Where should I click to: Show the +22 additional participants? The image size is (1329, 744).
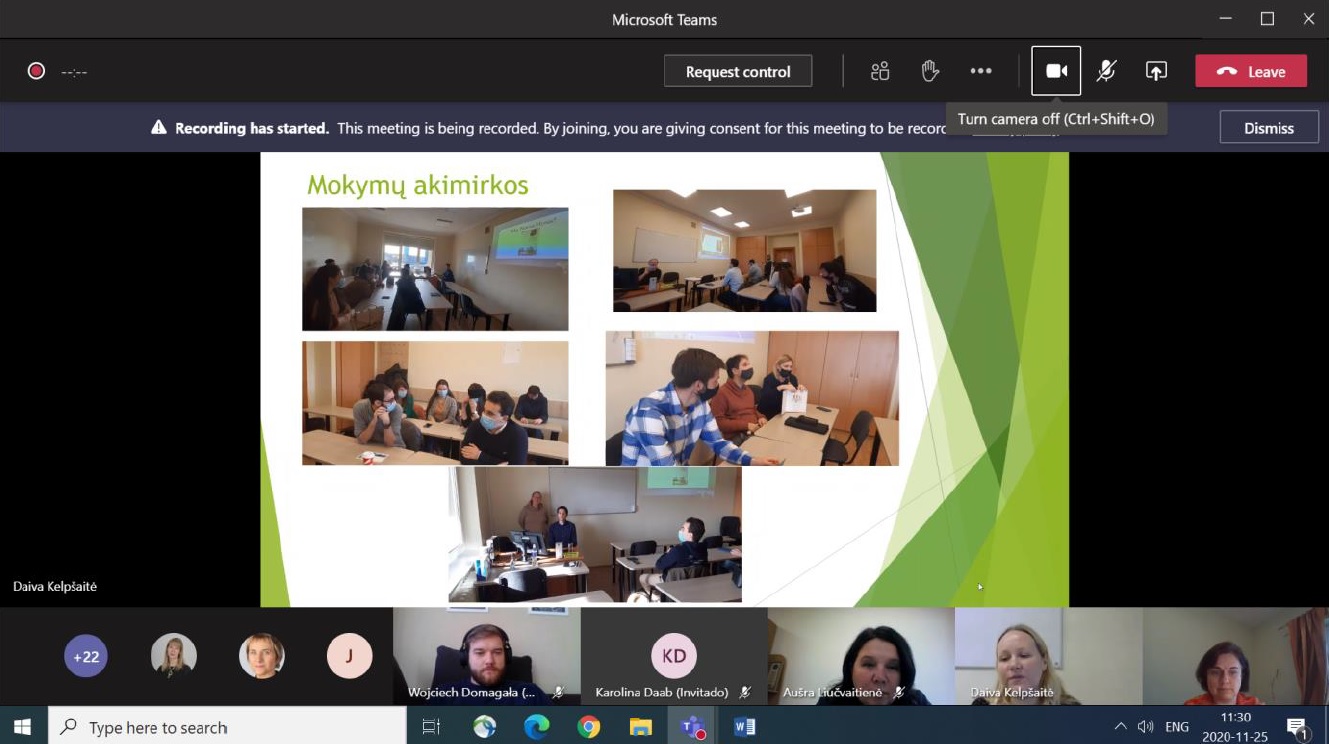tap(86, 657)
